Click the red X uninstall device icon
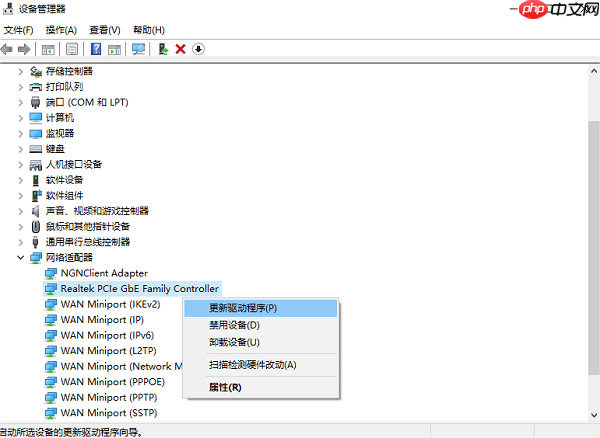The width and height of the screenshot is (600, 438). (181, 49)
